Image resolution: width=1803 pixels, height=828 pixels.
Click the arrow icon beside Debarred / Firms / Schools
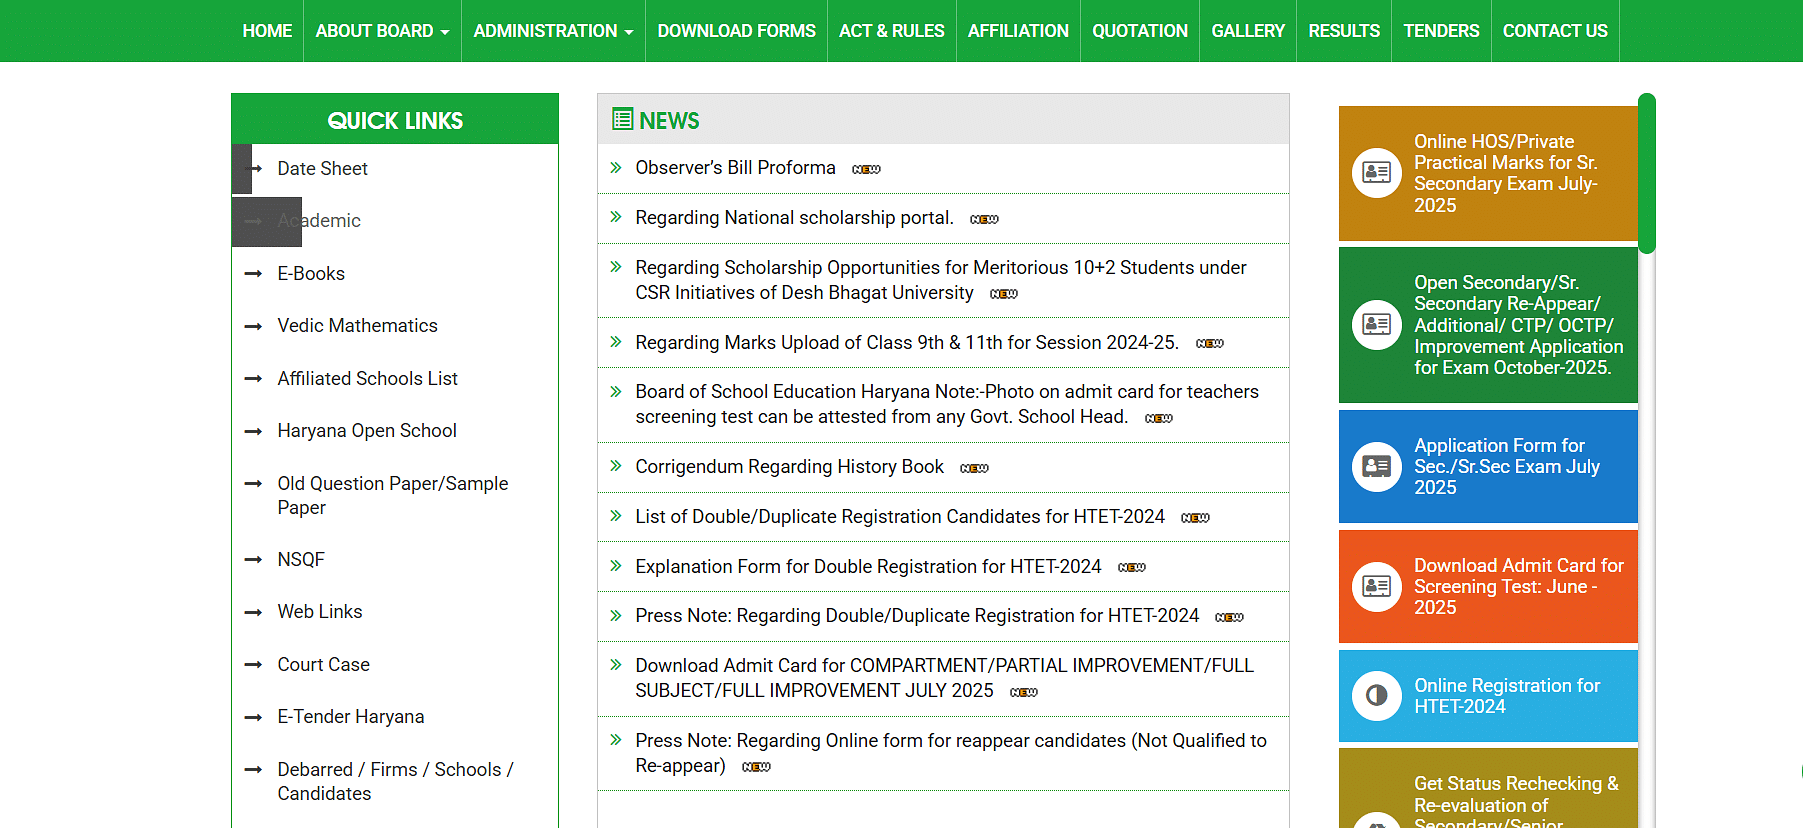(x=254, y=770)
